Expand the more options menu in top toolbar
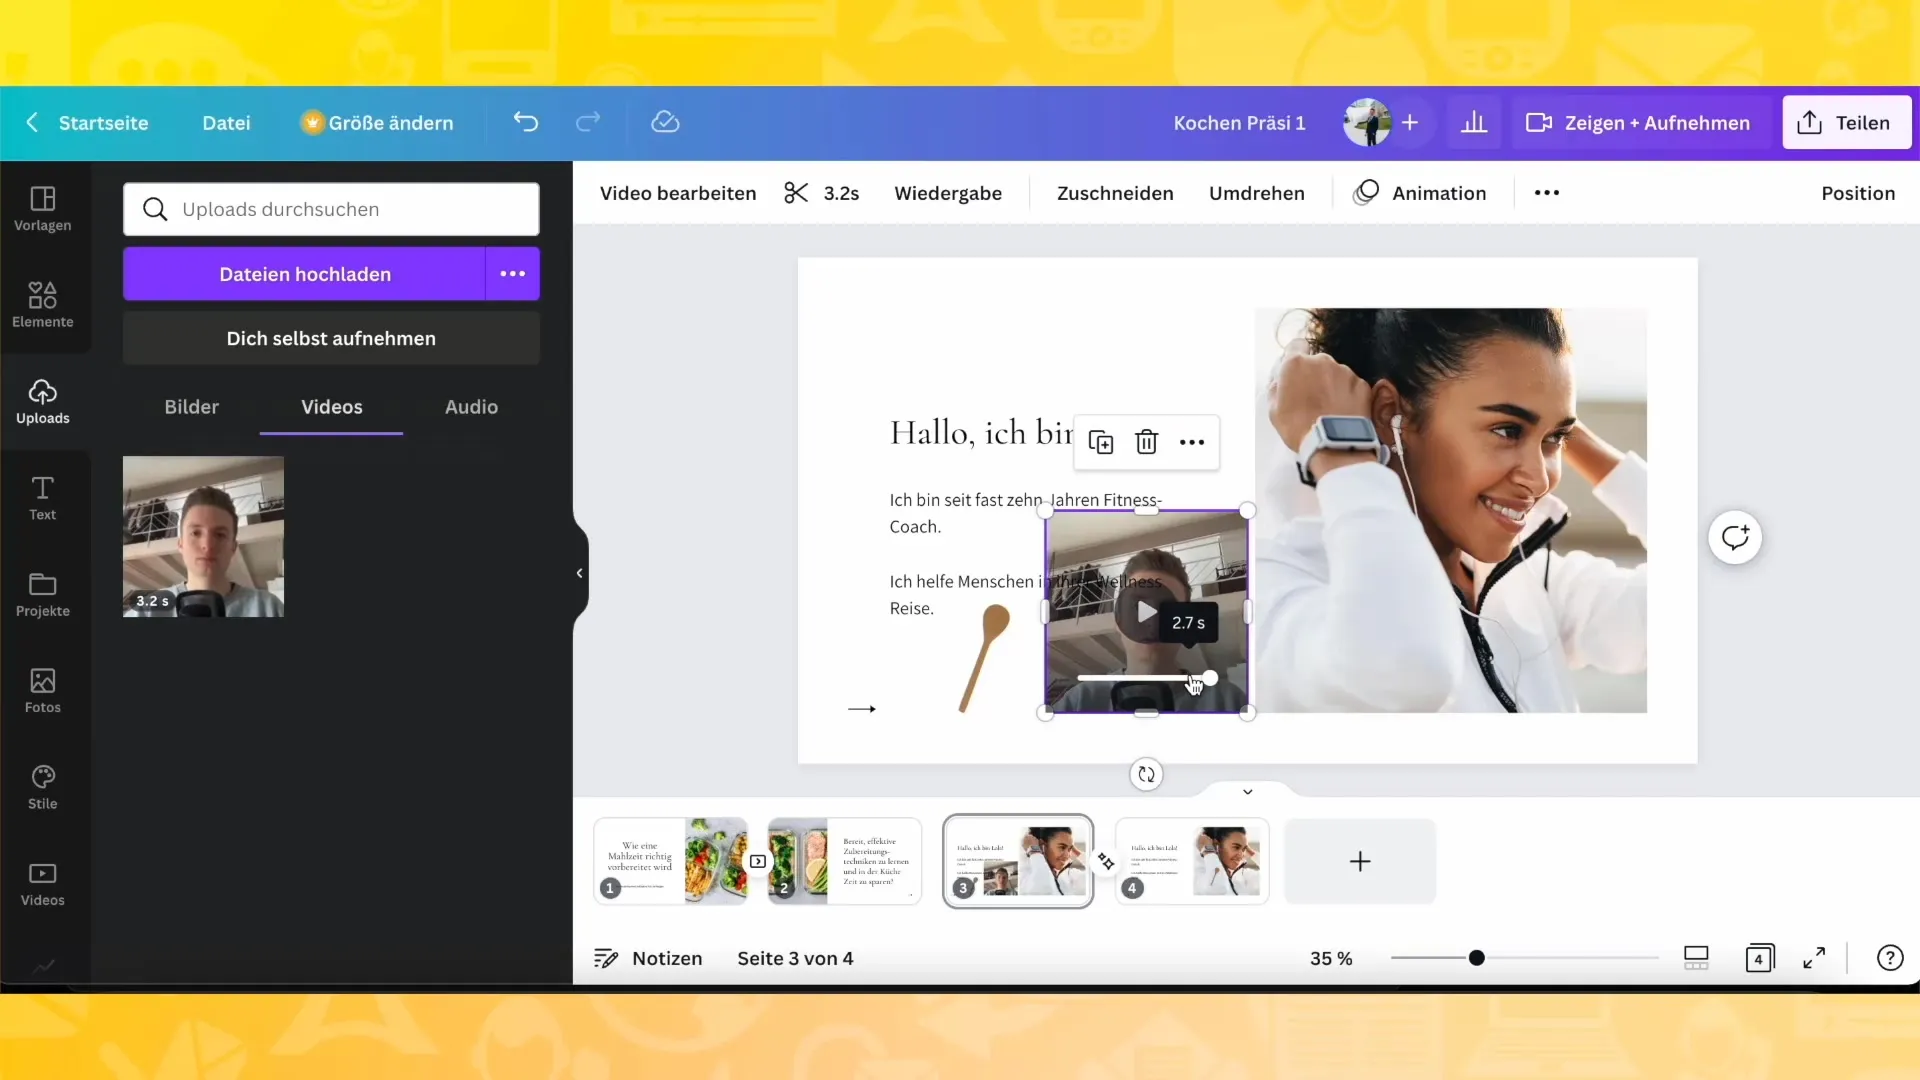Image resolution: width=1920 pixels, height=1080 pixels. pyautogui.click(x=1547, y=193)
